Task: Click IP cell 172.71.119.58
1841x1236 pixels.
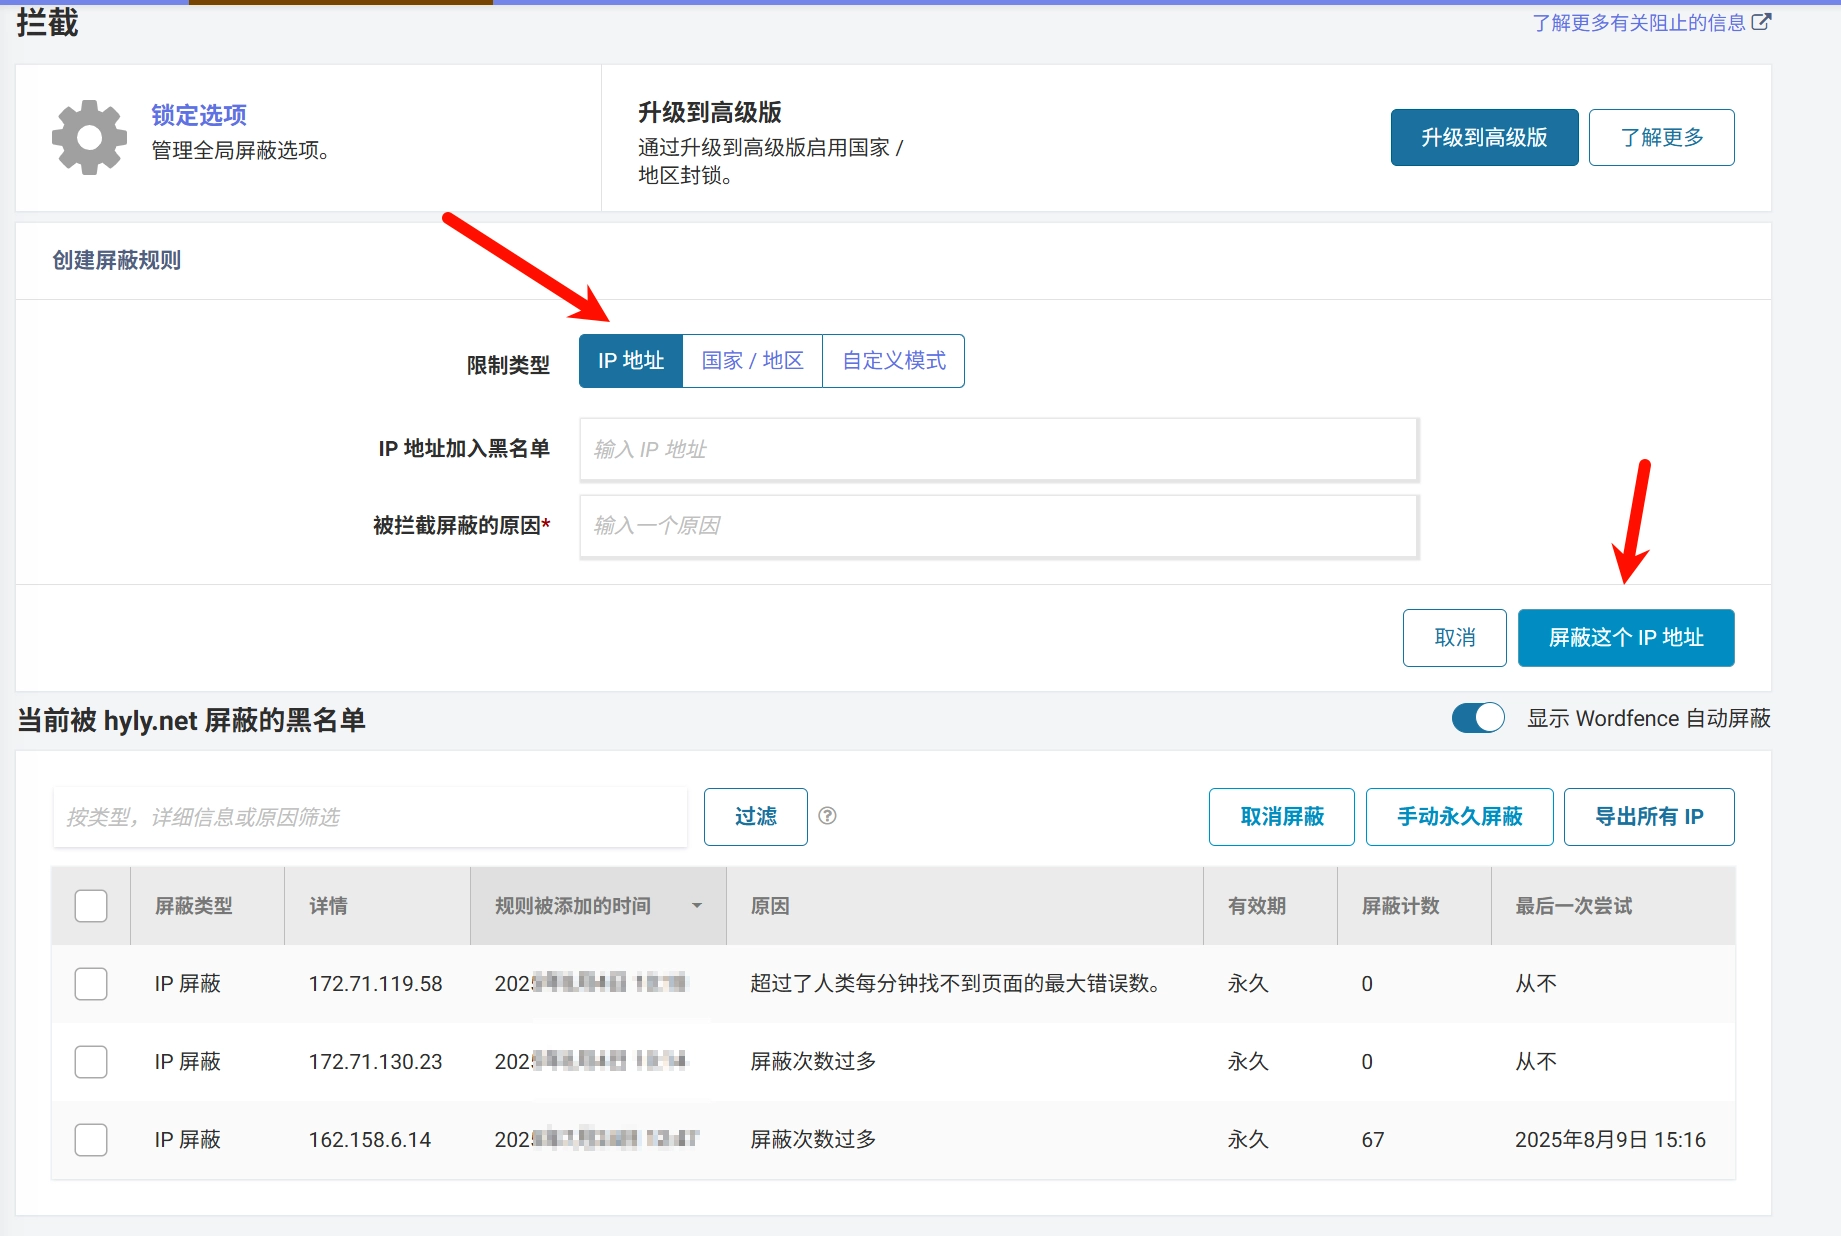Action: (375, 984)
